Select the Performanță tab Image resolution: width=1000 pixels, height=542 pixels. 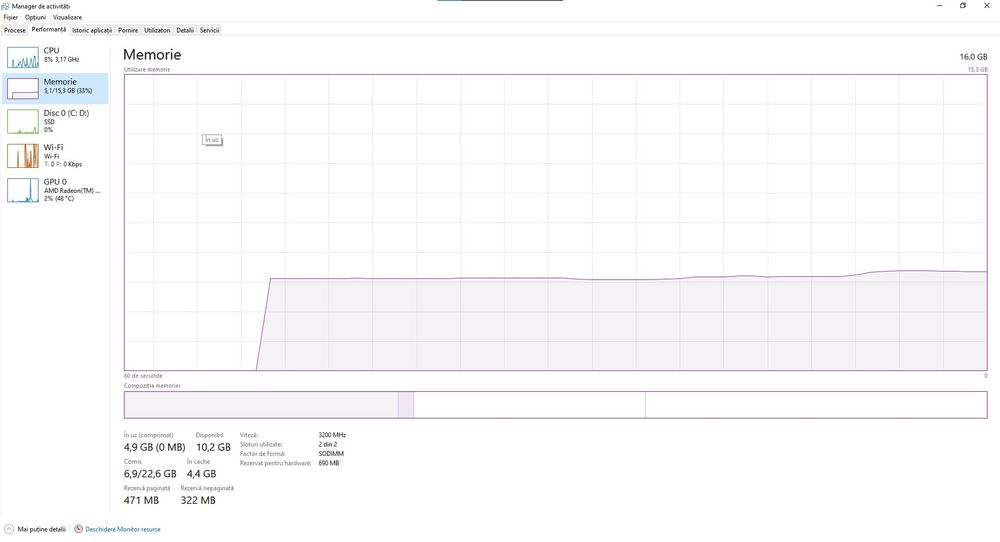(48, 29)
